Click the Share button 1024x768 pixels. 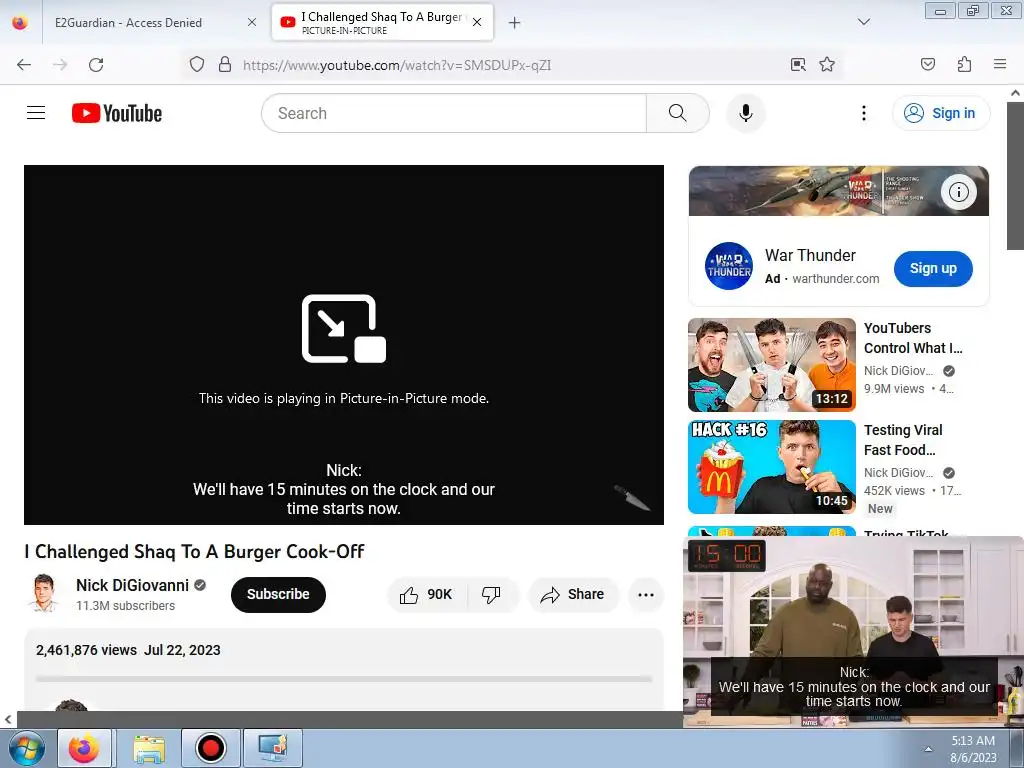(x=572, y=594)
